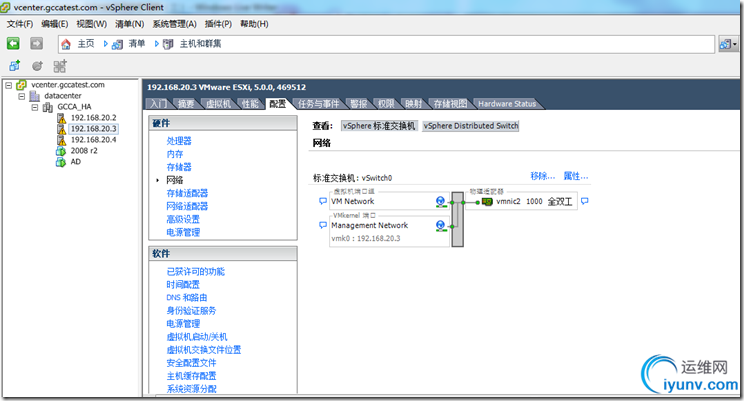Select host 192.168.20.2 in tree
The width and height of the screenshot is (744, 401).
(x=93, y=118)
